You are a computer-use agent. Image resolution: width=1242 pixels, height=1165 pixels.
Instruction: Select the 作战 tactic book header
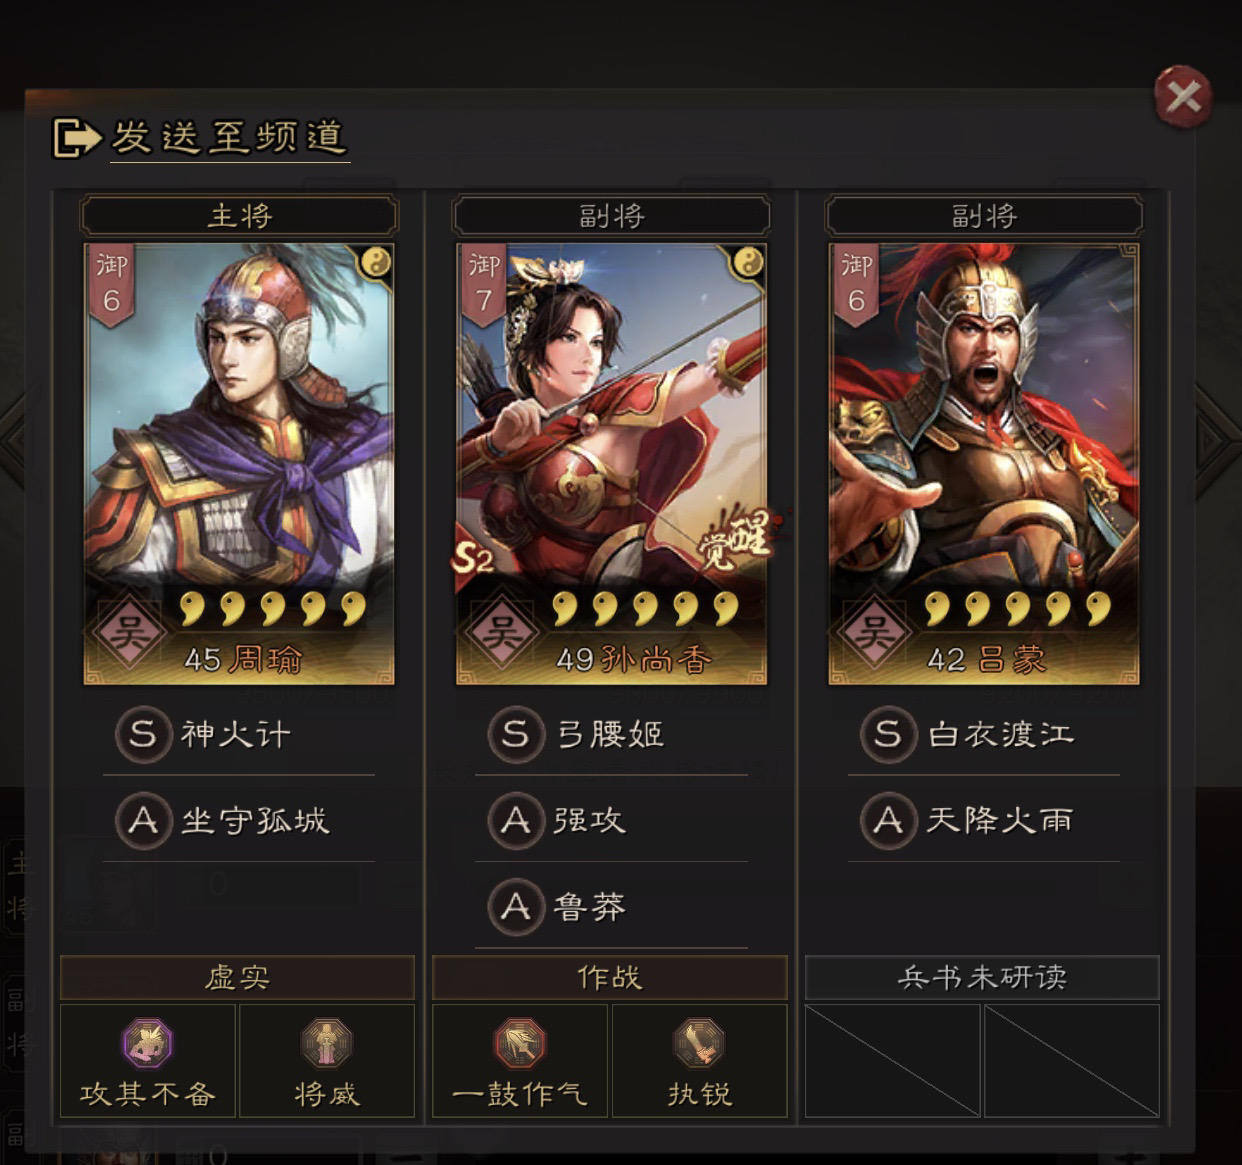(x=610, y=977)
